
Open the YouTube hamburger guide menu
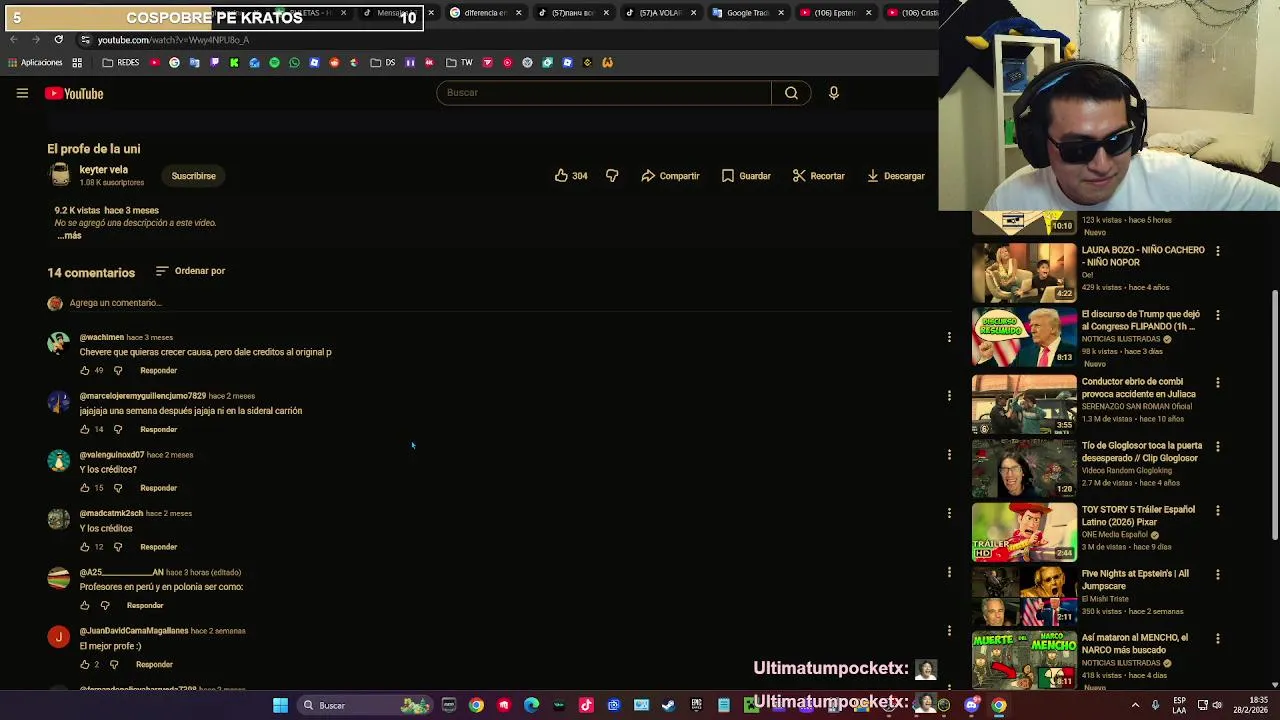click(x=22, y=93)
